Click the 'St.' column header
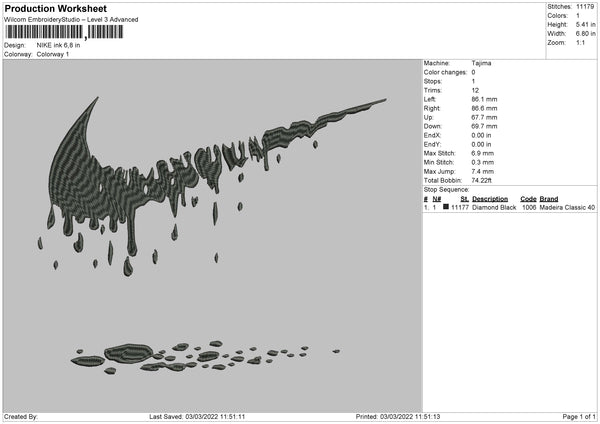 point(465,199)
